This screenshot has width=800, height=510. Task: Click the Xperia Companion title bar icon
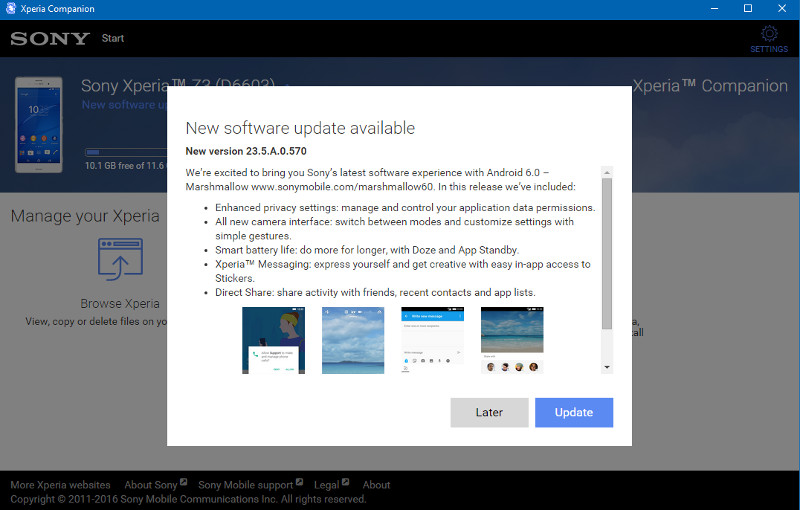pyautogui.click(x=10, y=8)
